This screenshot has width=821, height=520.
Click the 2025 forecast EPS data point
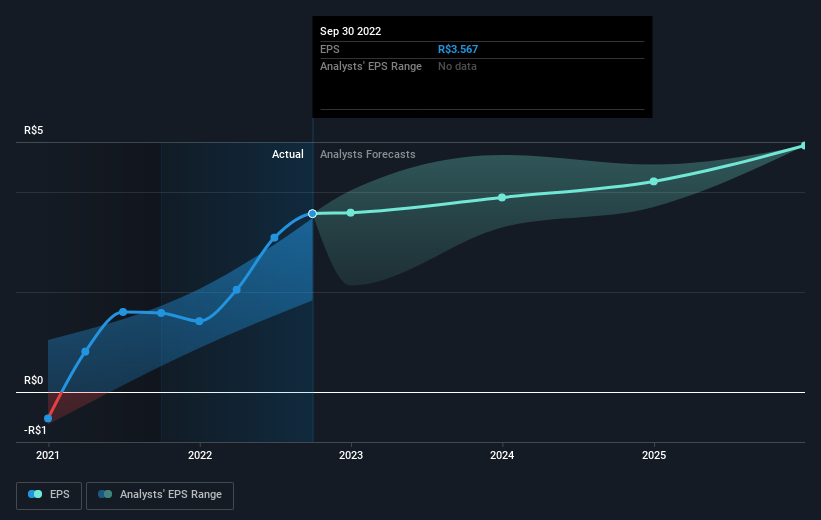(654, 181)
